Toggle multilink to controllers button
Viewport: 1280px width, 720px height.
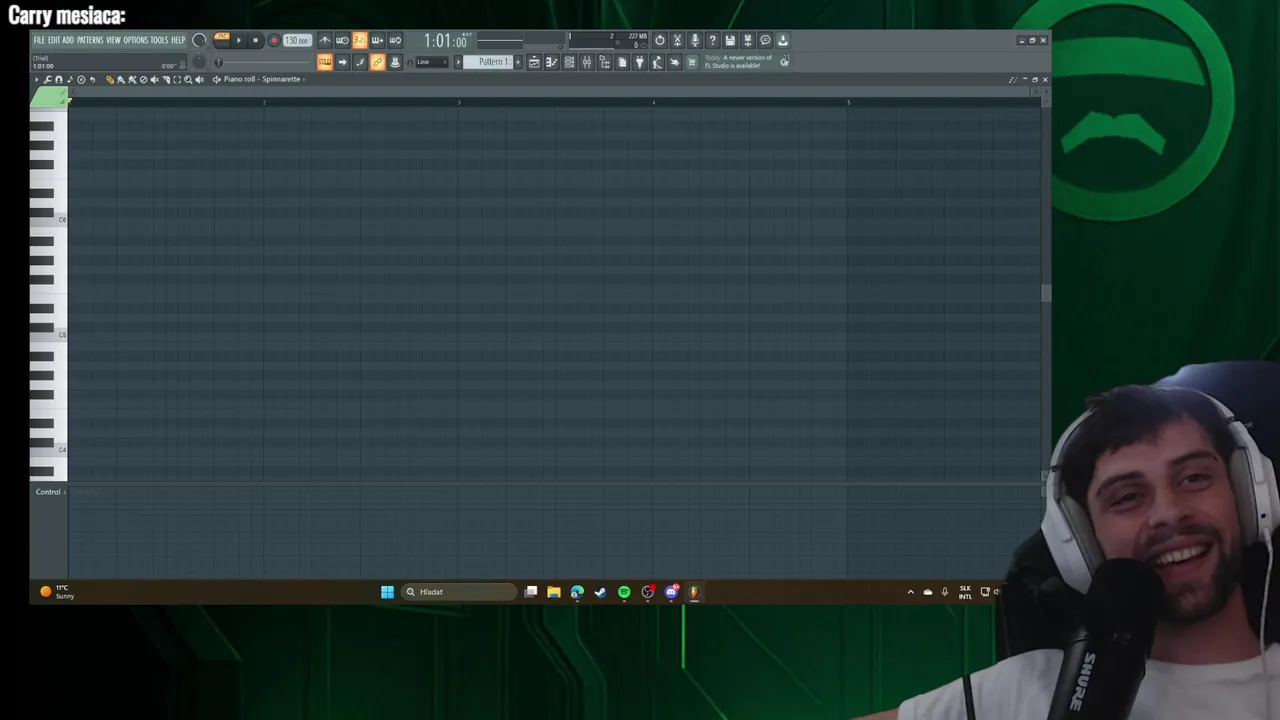(395, 62)
